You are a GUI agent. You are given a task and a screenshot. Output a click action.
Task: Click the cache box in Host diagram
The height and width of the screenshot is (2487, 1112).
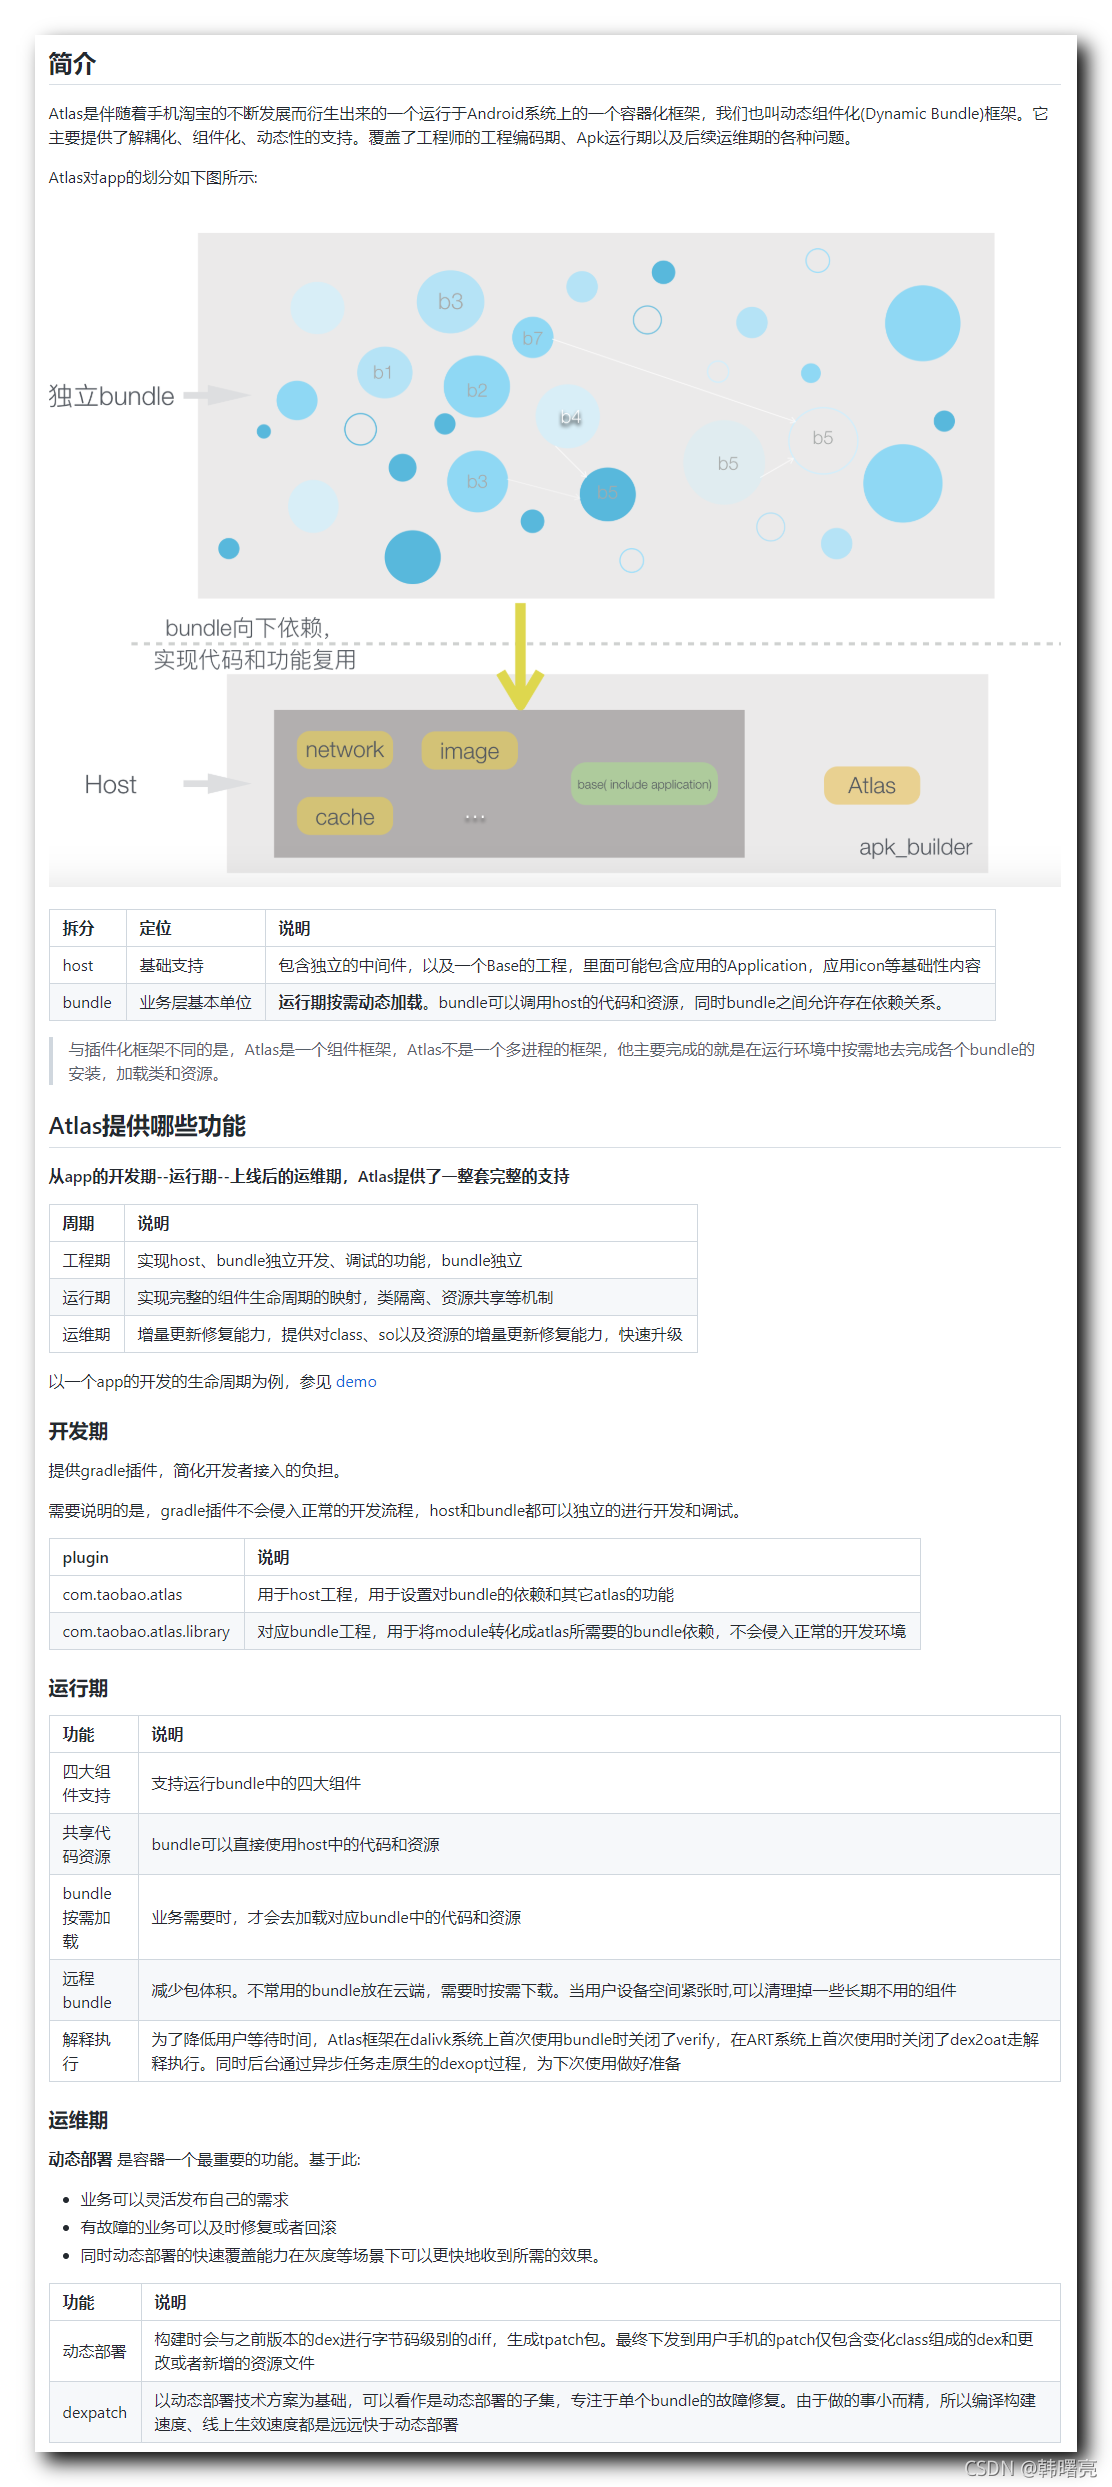click(x=344, y=817)
